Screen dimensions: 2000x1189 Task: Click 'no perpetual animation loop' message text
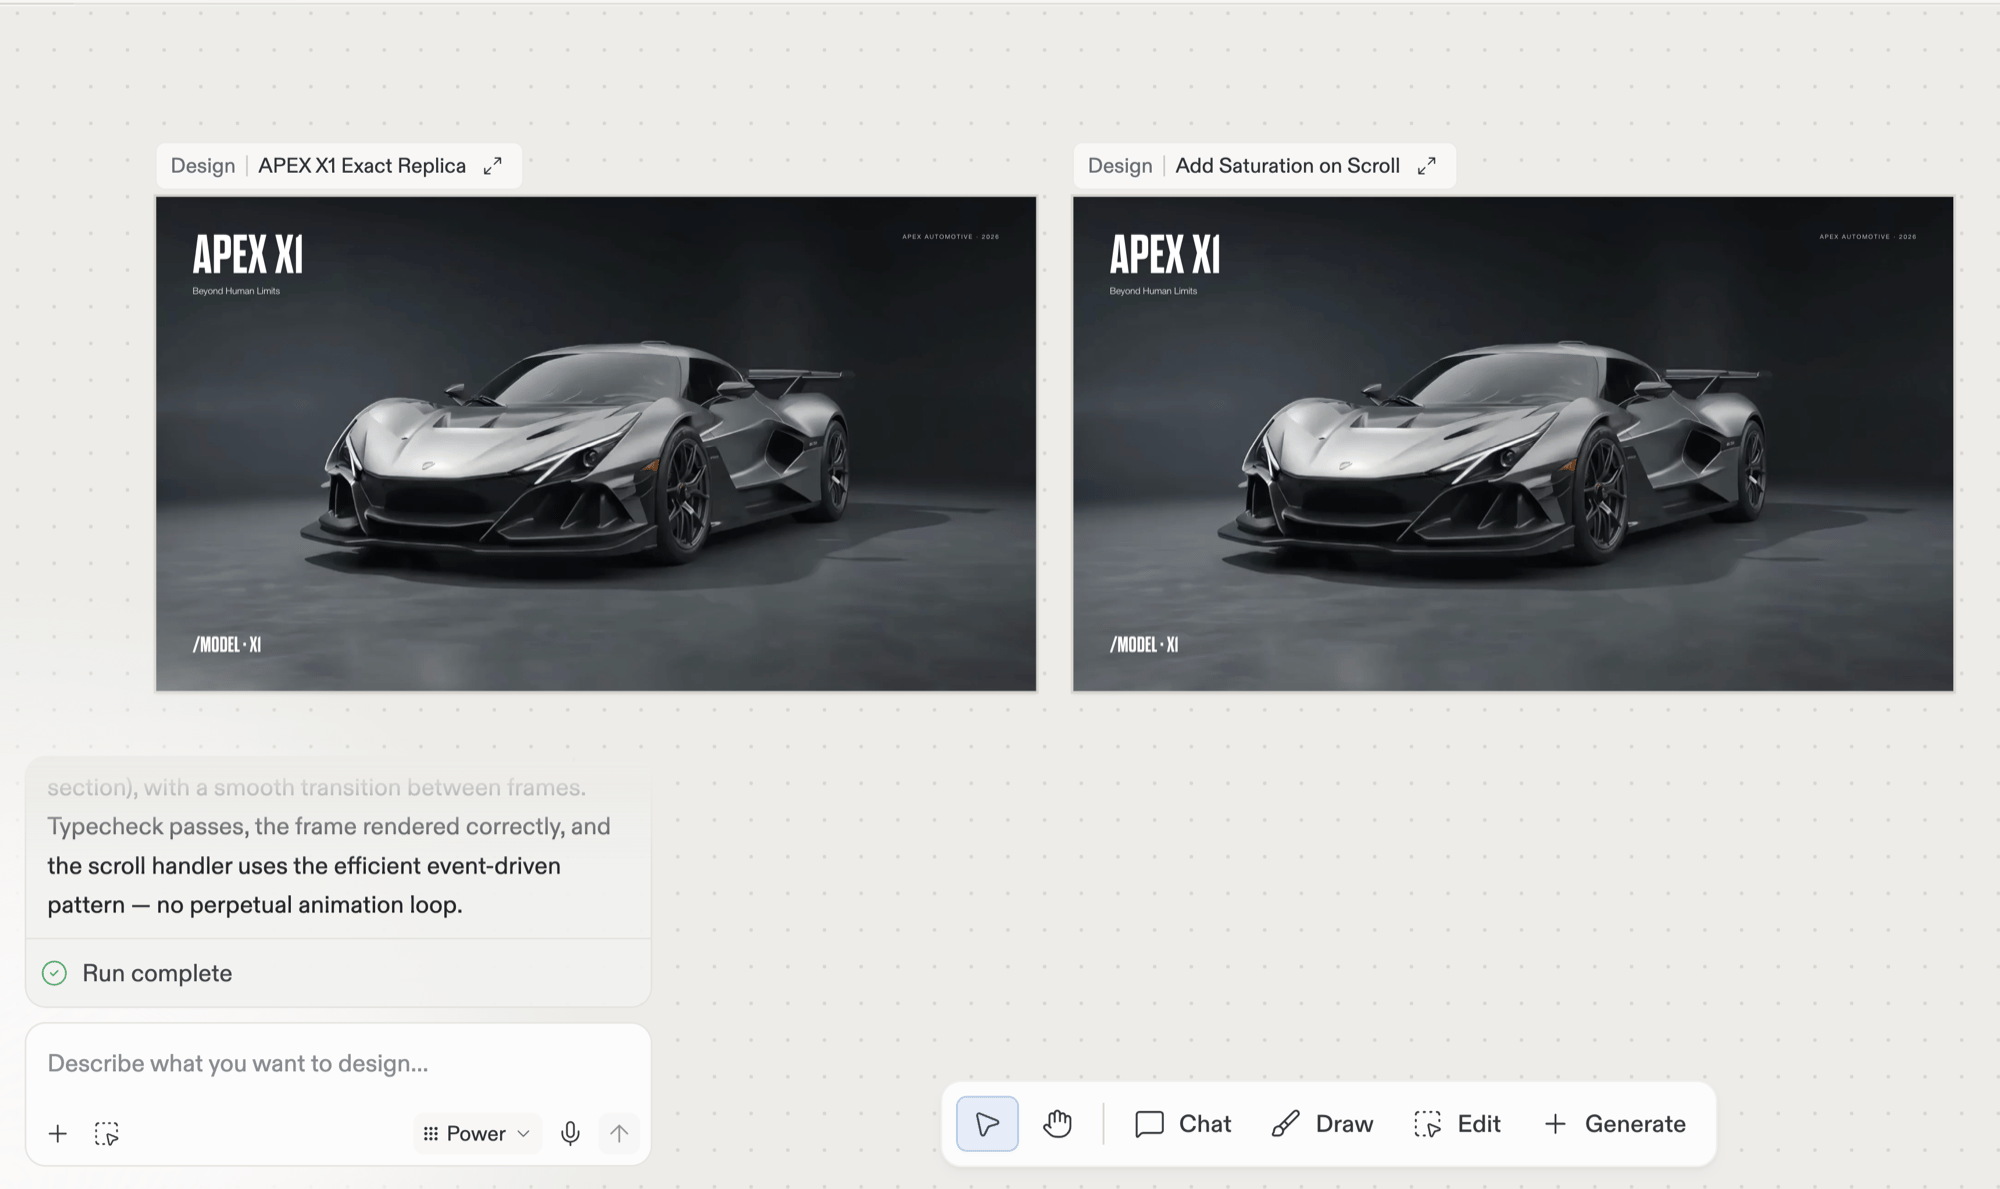tap(309, 905)
